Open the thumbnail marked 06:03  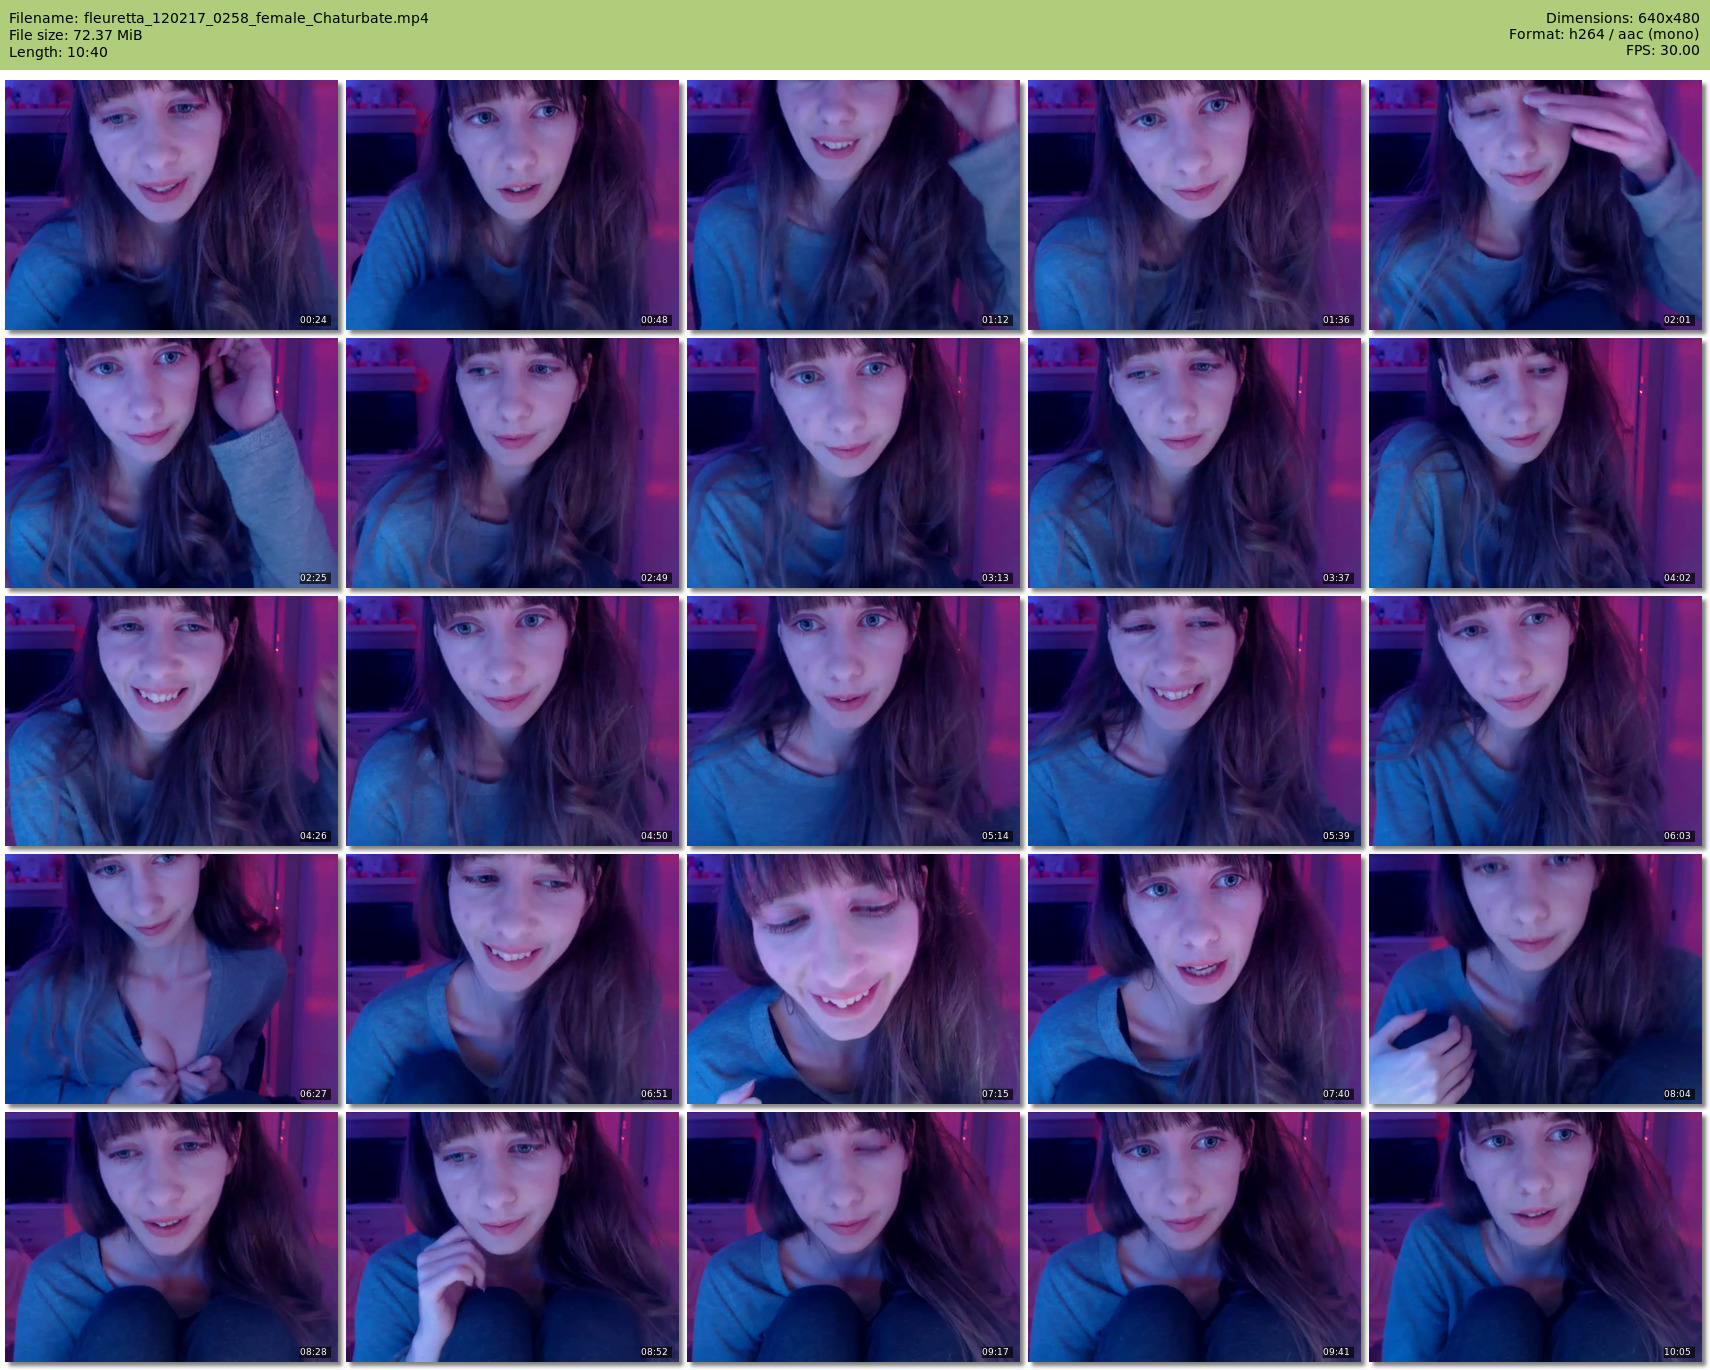click(x=1536, y=721)
